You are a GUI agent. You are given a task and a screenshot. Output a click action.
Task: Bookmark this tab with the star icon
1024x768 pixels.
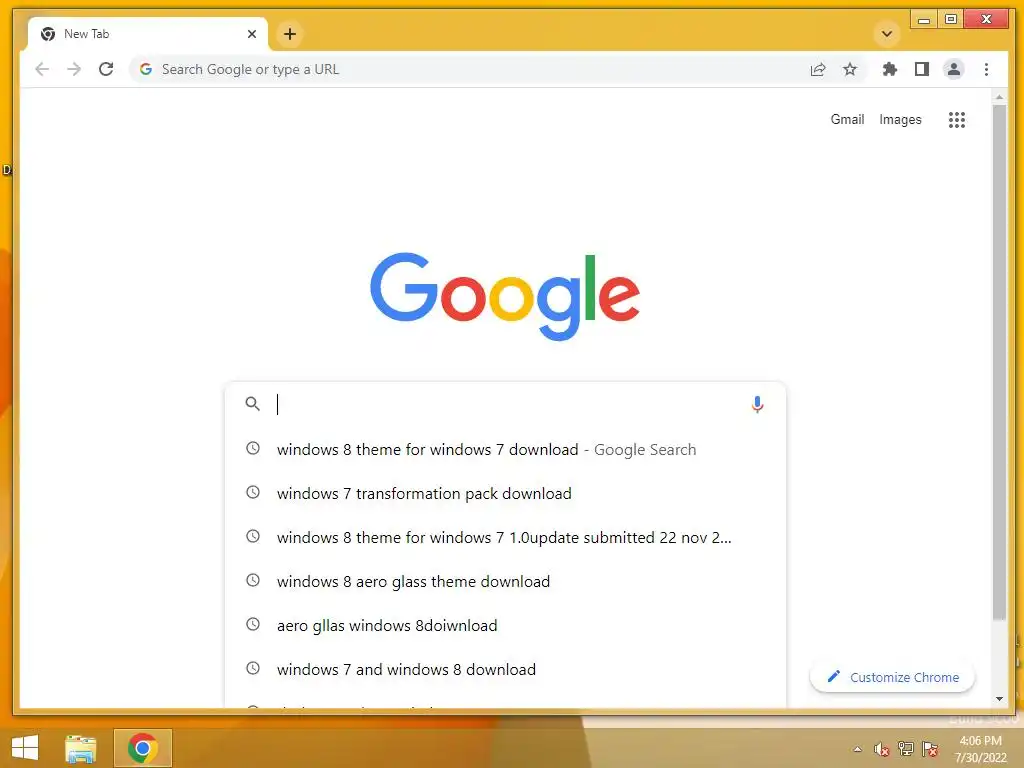click(x=850, y=69)
